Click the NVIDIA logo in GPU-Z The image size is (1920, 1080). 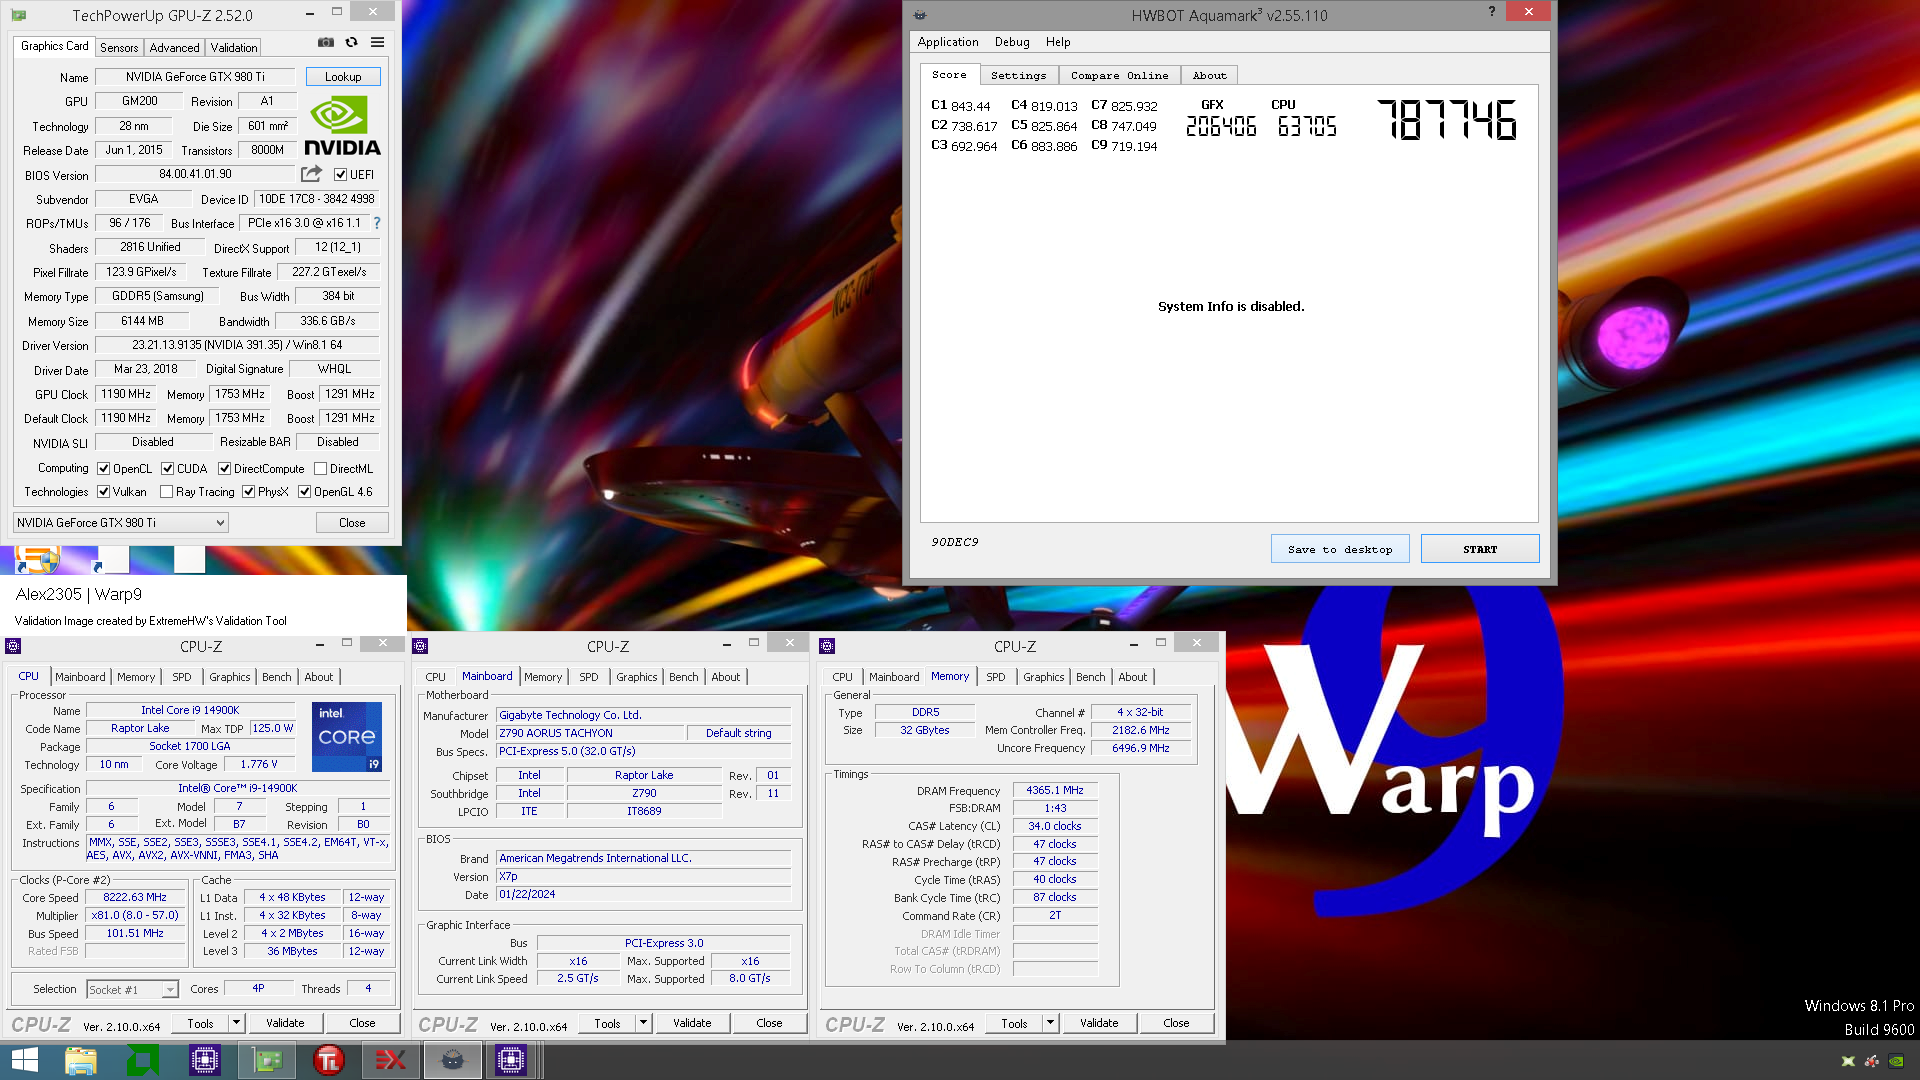pyautogui.click(x=342, y=126)
